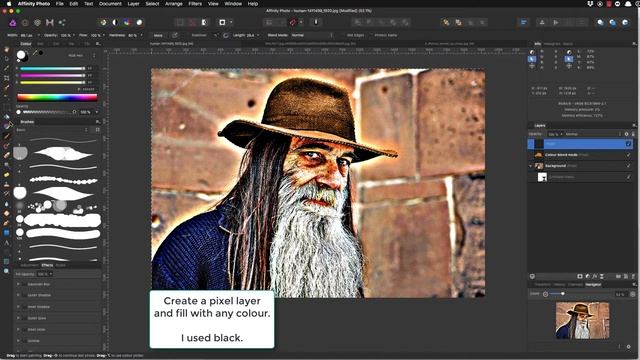Screen dimensions: 640x360
Task: Open the brush Flow dropdown
Action: [104, 35]
